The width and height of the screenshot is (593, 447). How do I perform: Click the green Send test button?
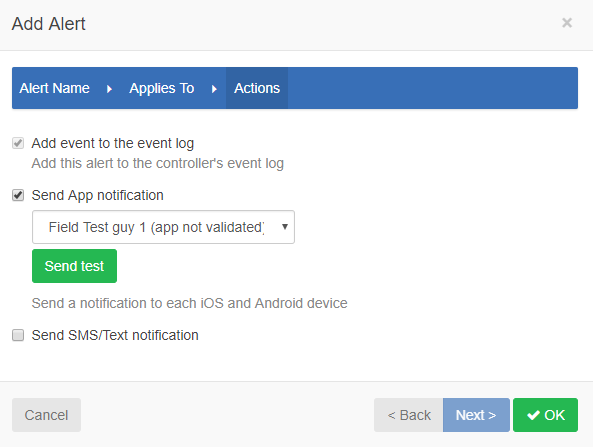75,266
